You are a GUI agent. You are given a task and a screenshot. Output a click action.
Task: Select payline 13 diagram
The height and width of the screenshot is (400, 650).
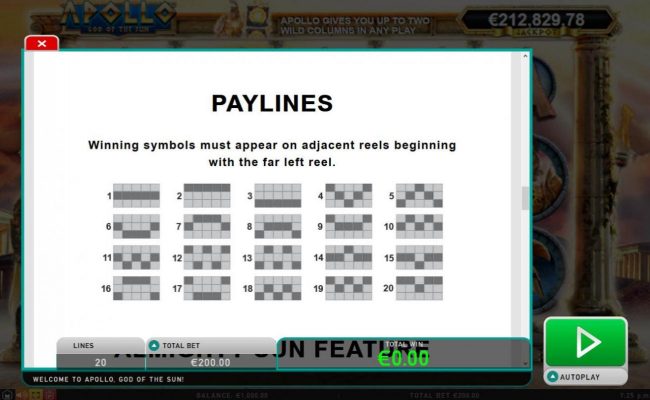pyautogui.click(x=278, y=257)
